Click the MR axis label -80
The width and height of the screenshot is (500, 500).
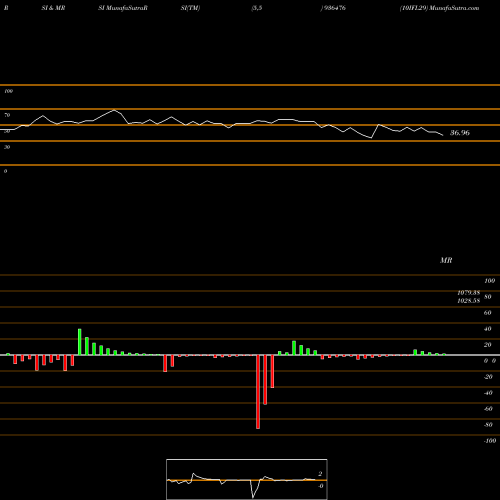click(x=488, y=425)
